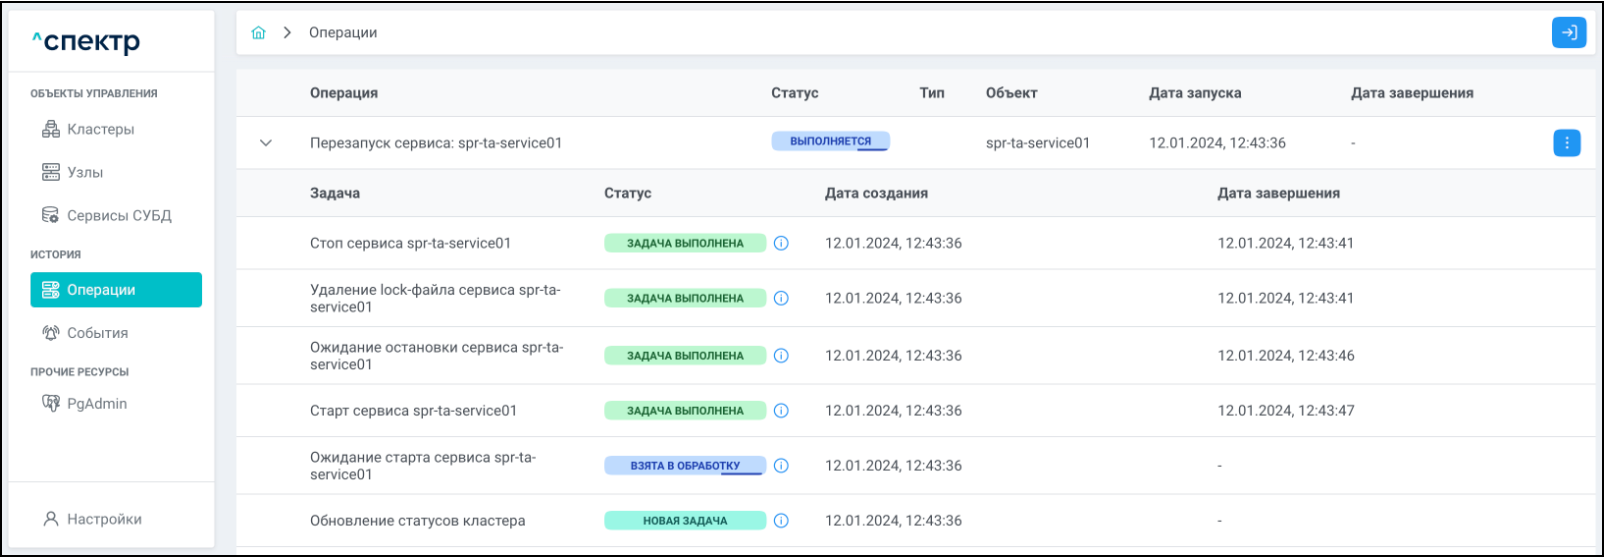
Task: Open События in the sidebar
Action: click(x=97, y=333)
